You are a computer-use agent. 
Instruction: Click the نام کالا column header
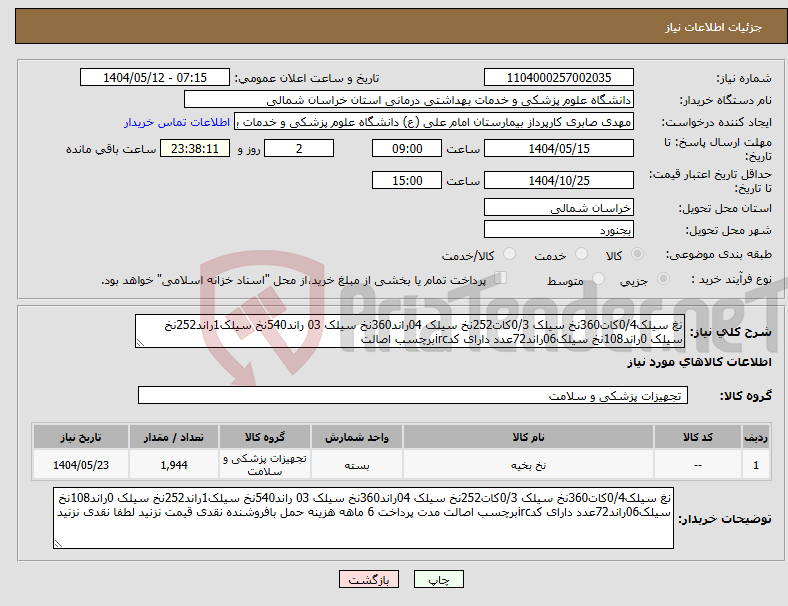coord(528,437)
